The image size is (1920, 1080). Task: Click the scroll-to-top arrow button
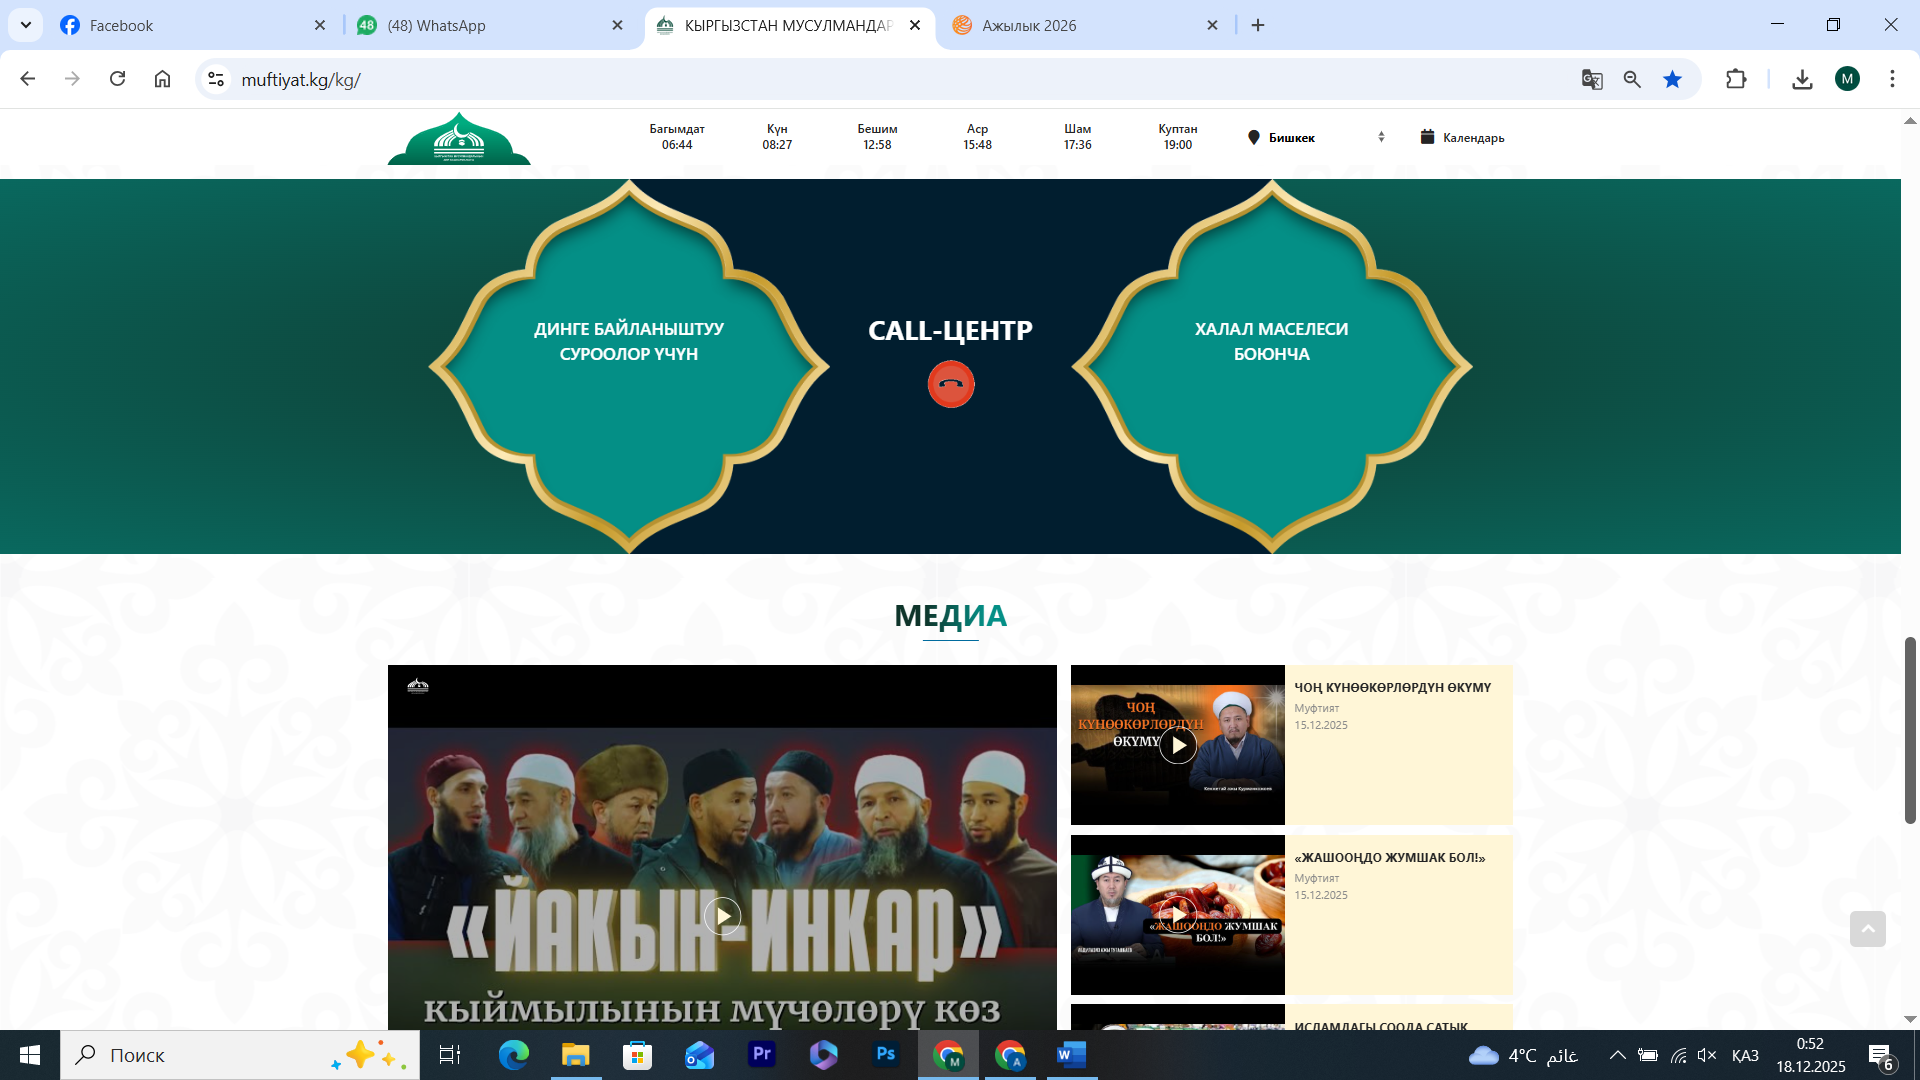pyautogui.click(x=1867, y=929)
